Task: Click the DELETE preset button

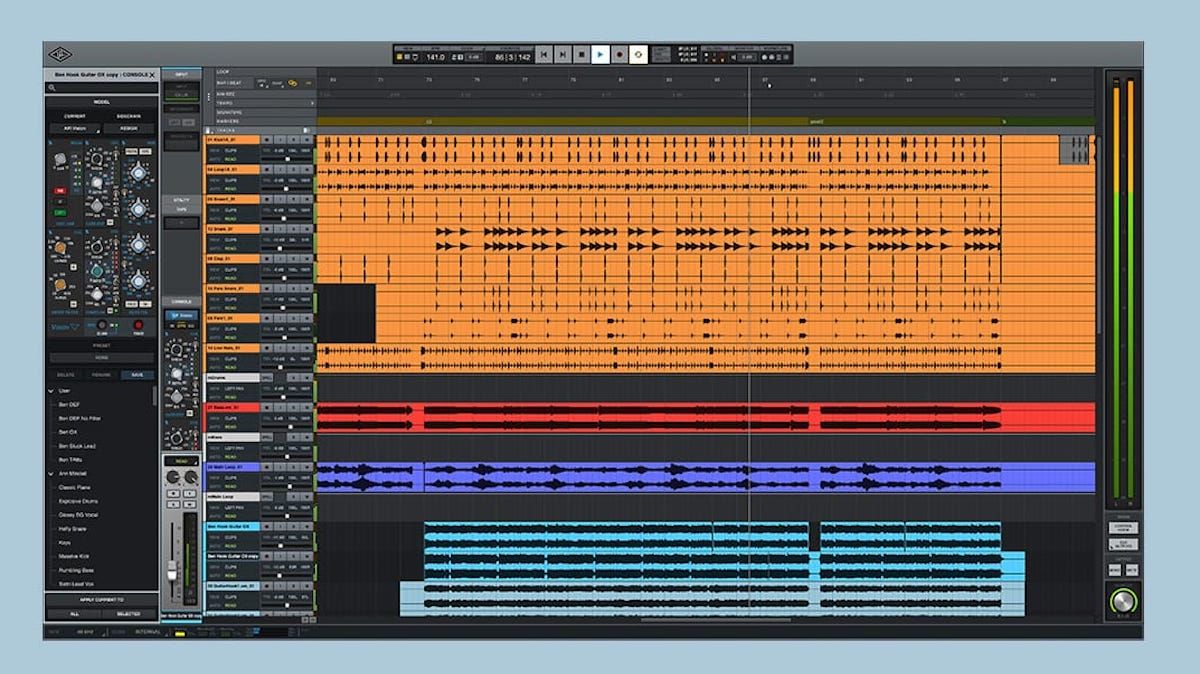Action: click(x=66, y=375)
